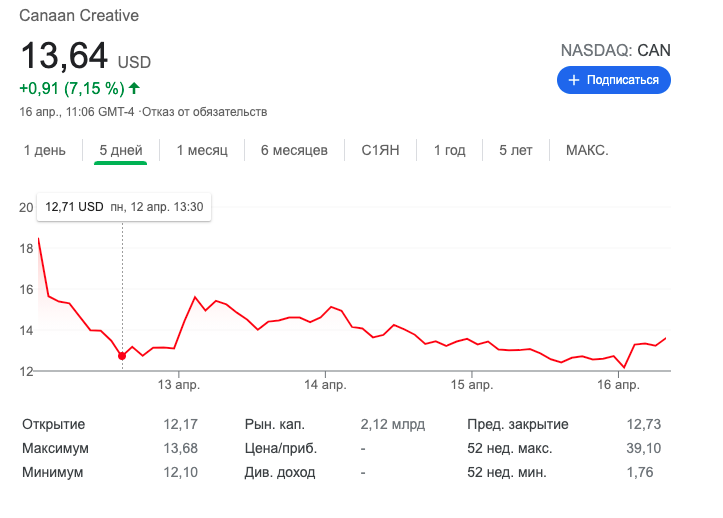Show the 6 месяцев chart view
The height and width of the screenshot is (518, 723).
tap(294, 150)
